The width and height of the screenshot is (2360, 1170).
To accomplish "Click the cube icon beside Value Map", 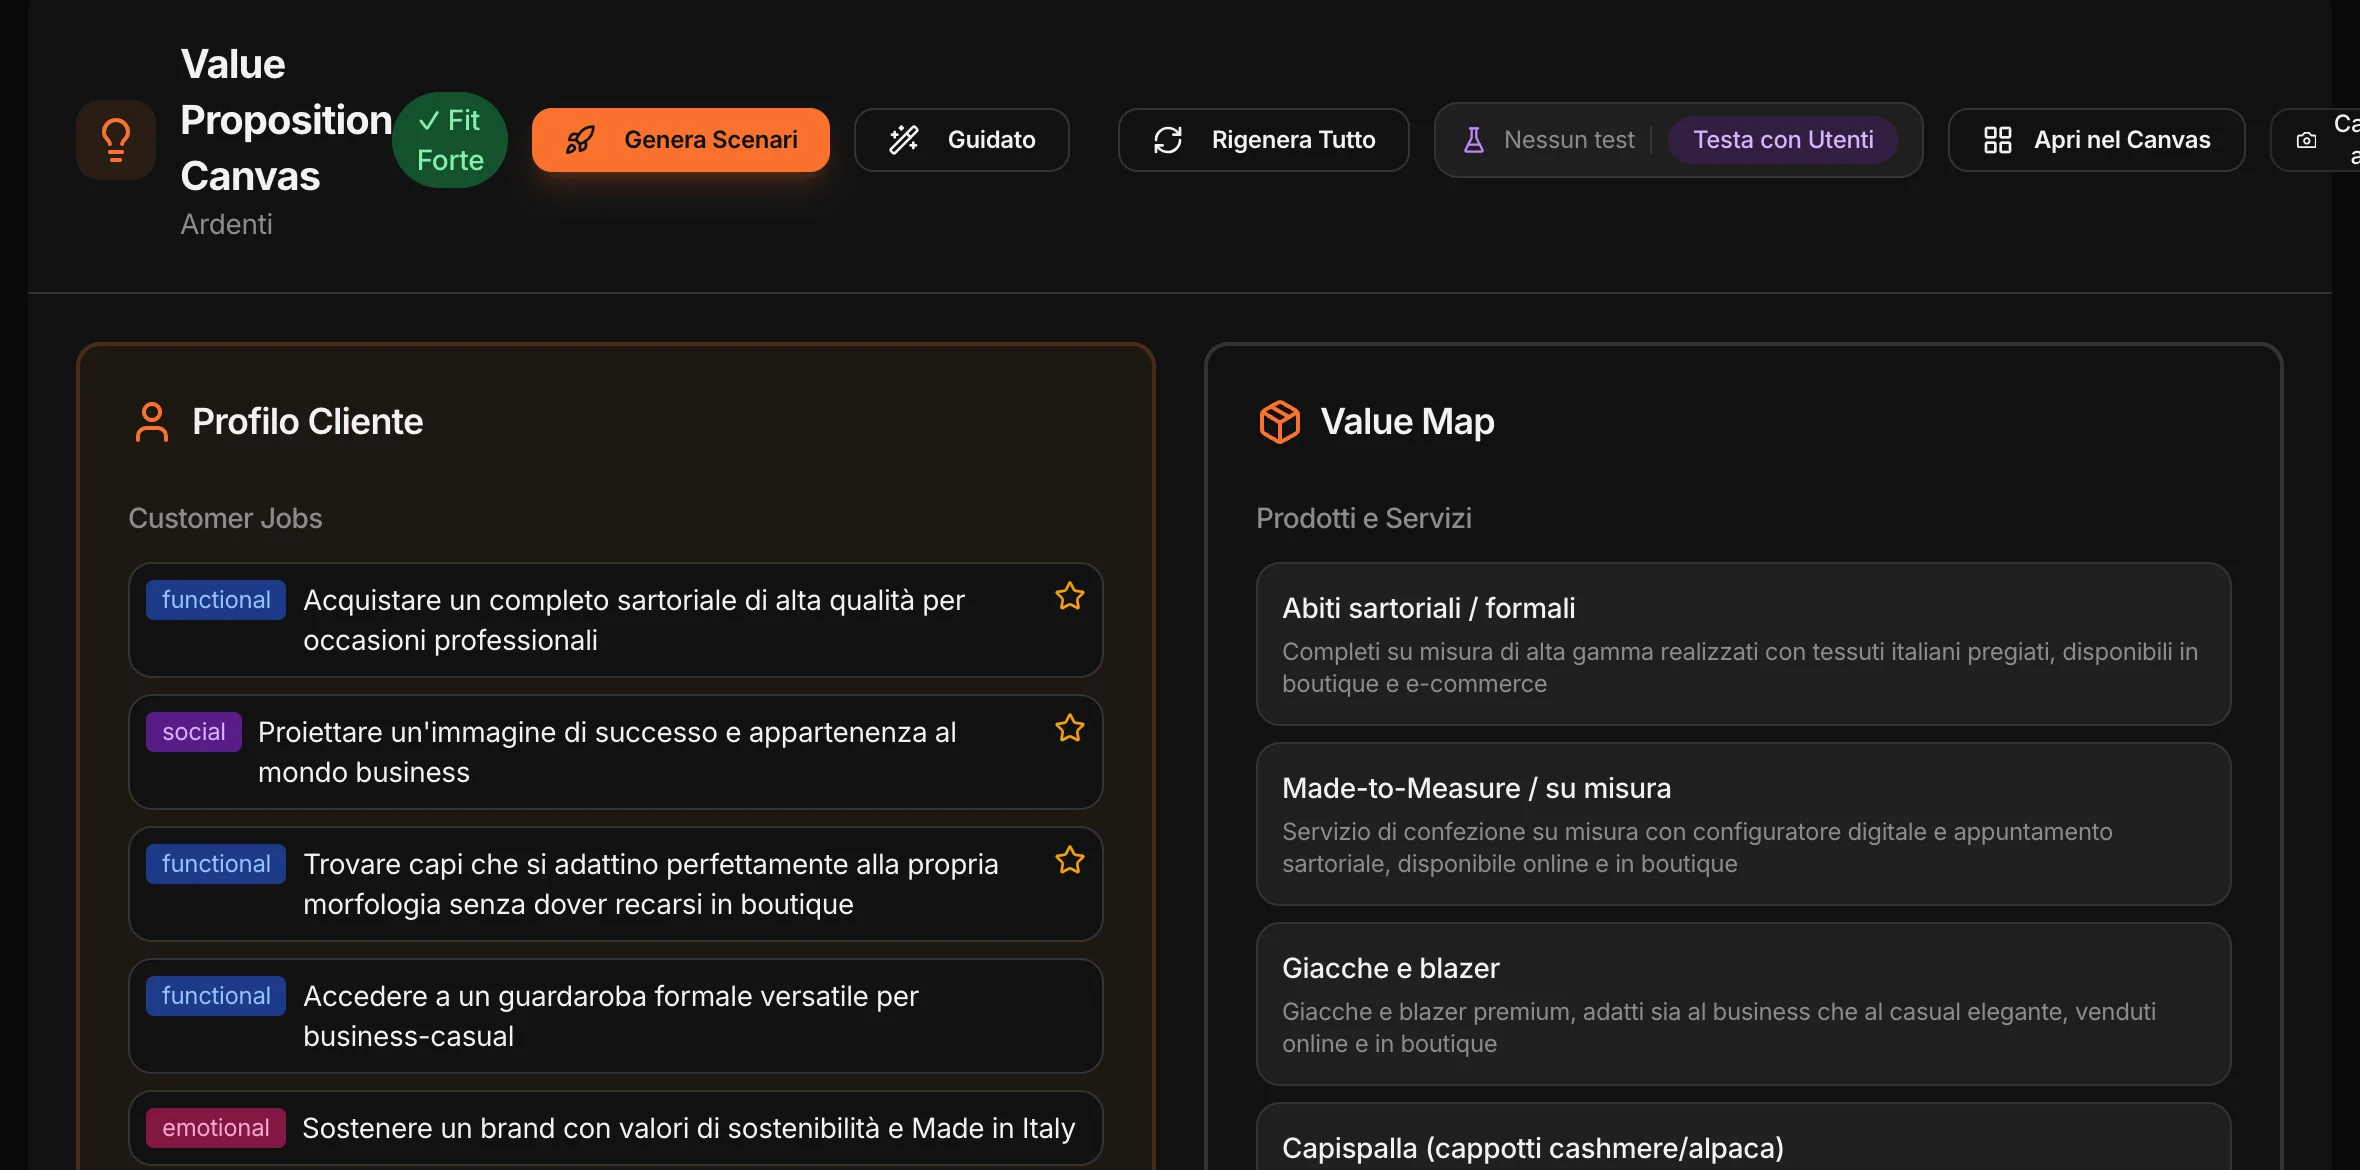I will click(1280, 422).
